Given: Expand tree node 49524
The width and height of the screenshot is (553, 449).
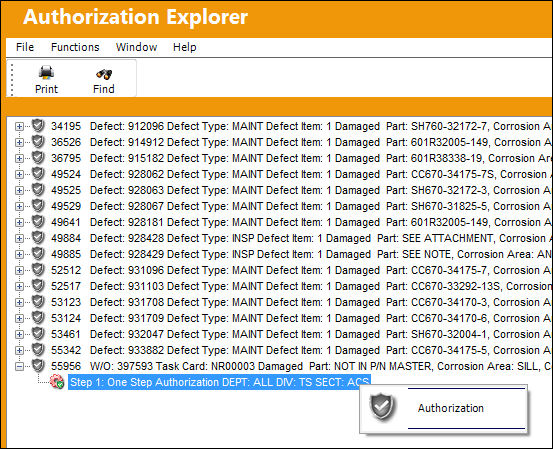Looking at the screenshot, I should click(x=19, y=174).
